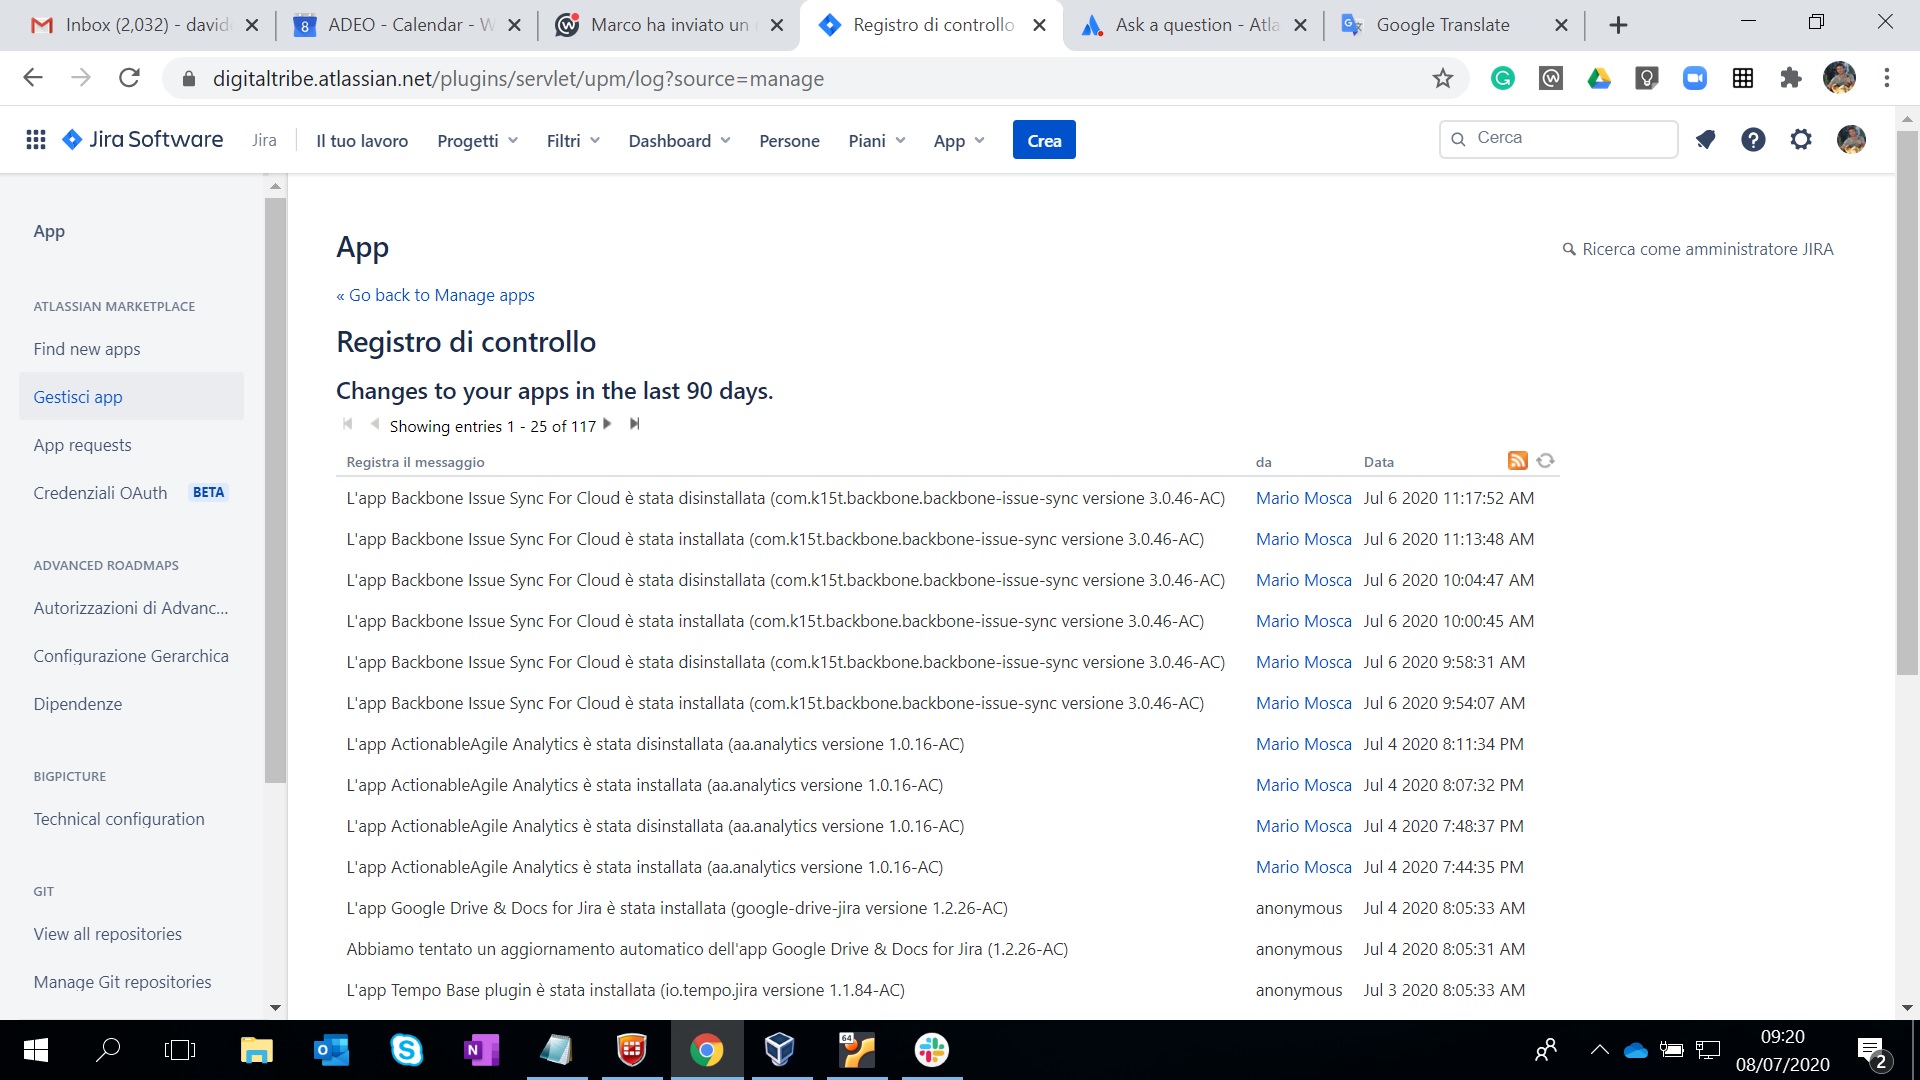Click the sidebar scroll down arrow

coord(275,1008)
